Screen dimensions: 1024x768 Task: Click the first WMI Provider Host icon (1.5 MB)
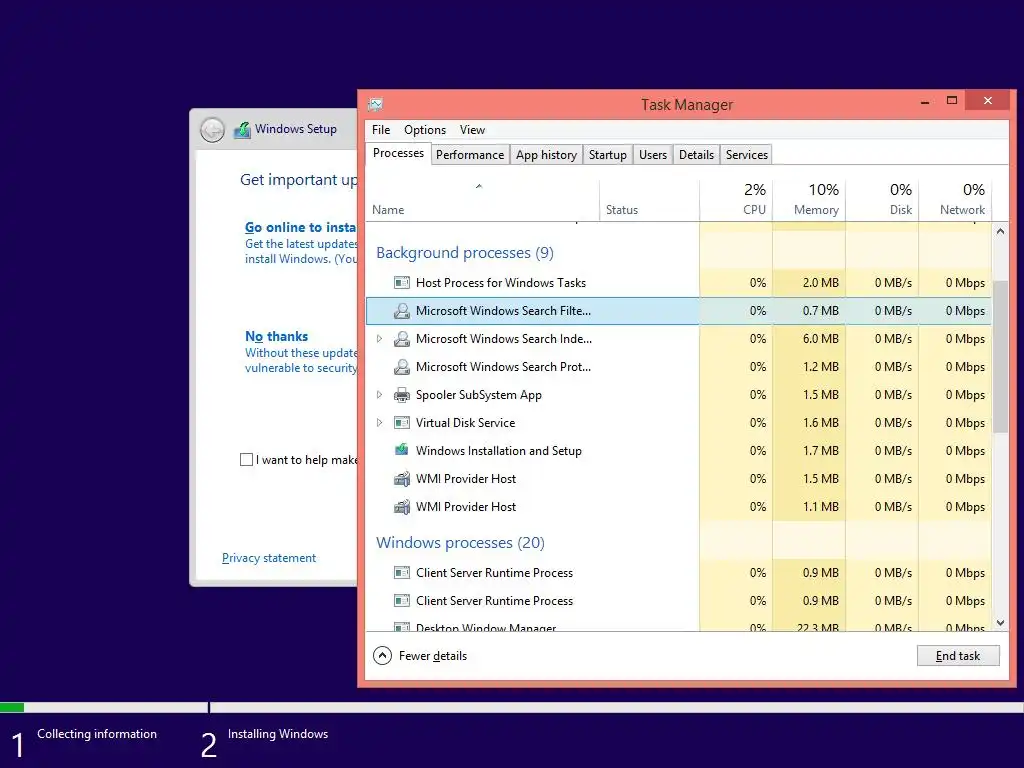pos(402,479)
